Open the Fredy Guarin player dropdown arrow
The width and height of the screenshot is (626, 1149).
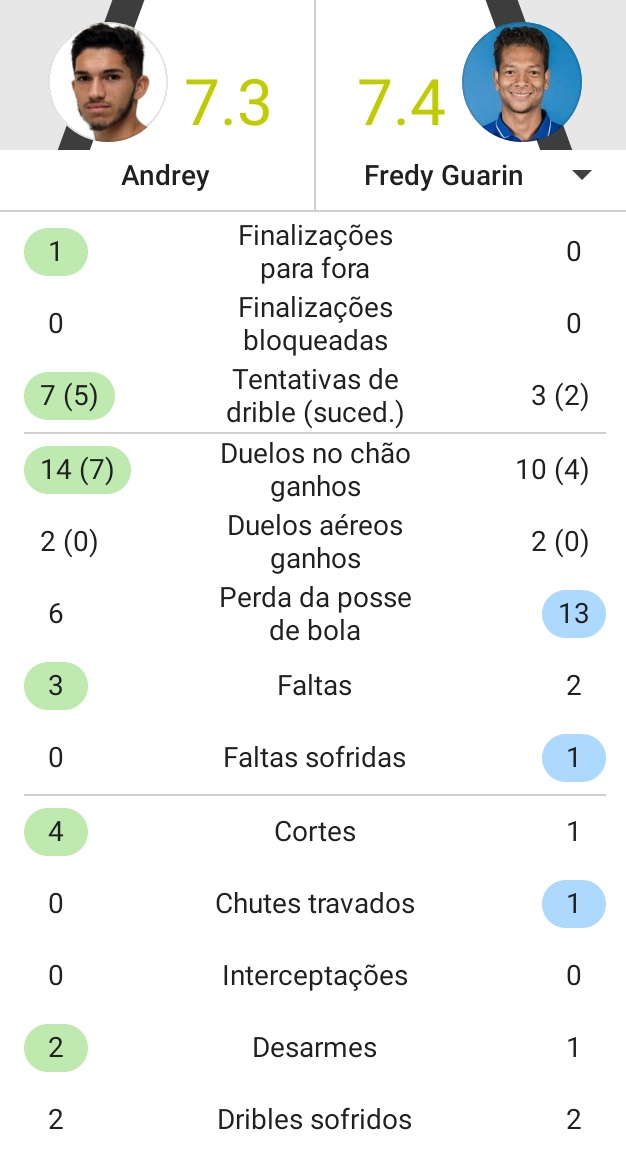(x=581, y=176)
